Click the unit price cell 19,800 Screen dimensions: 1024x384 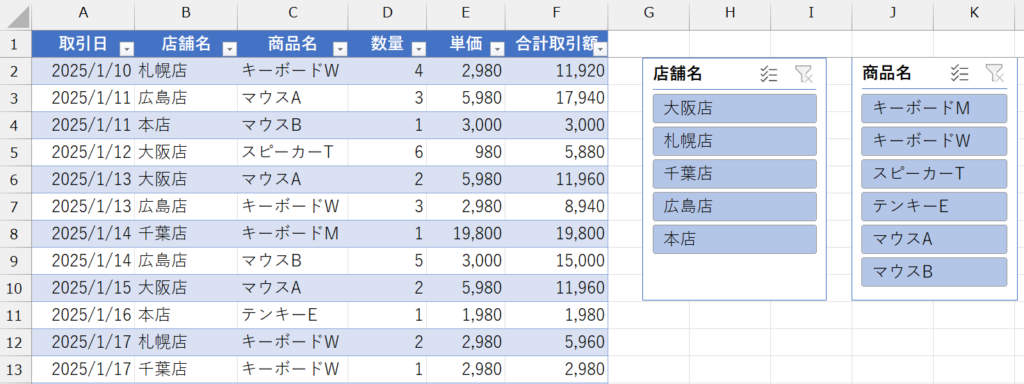pos(466,233)
